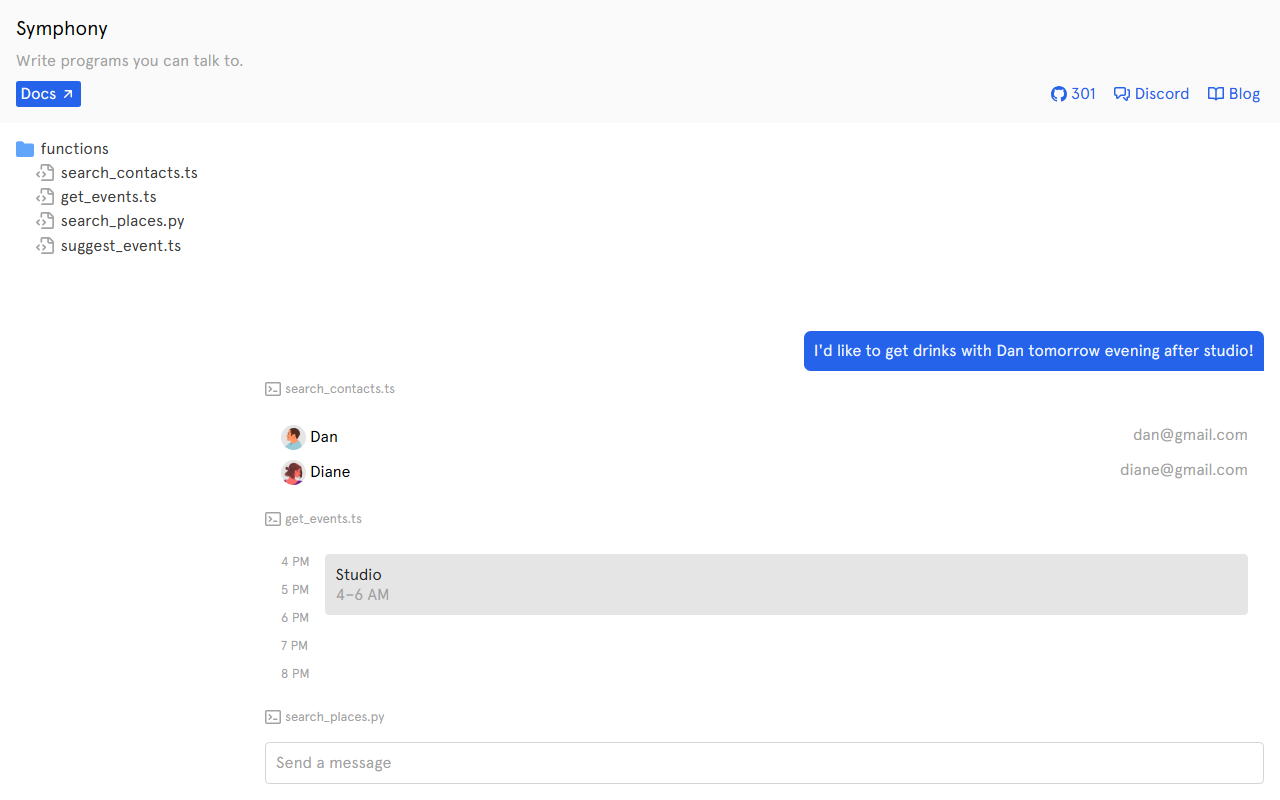Click Dan's avatar

[x=293, y=437]
